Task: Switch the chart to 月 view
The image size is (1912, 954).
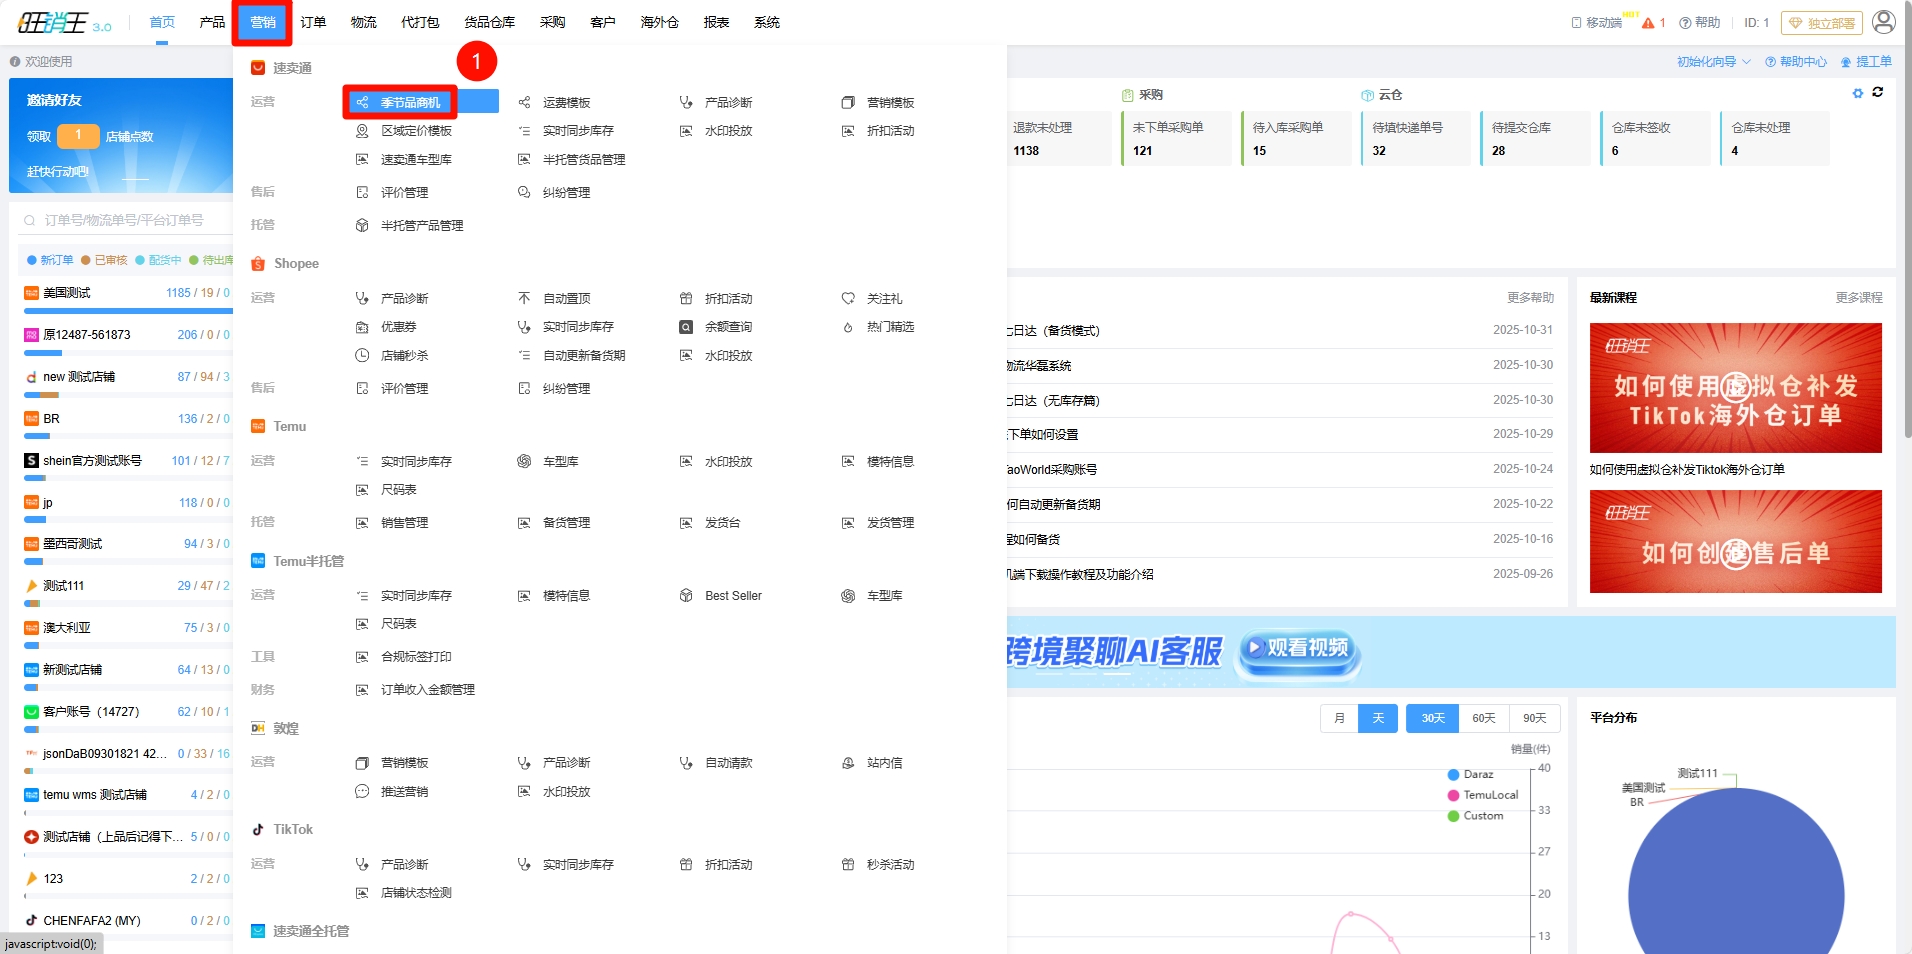Action: (1339, 718)
